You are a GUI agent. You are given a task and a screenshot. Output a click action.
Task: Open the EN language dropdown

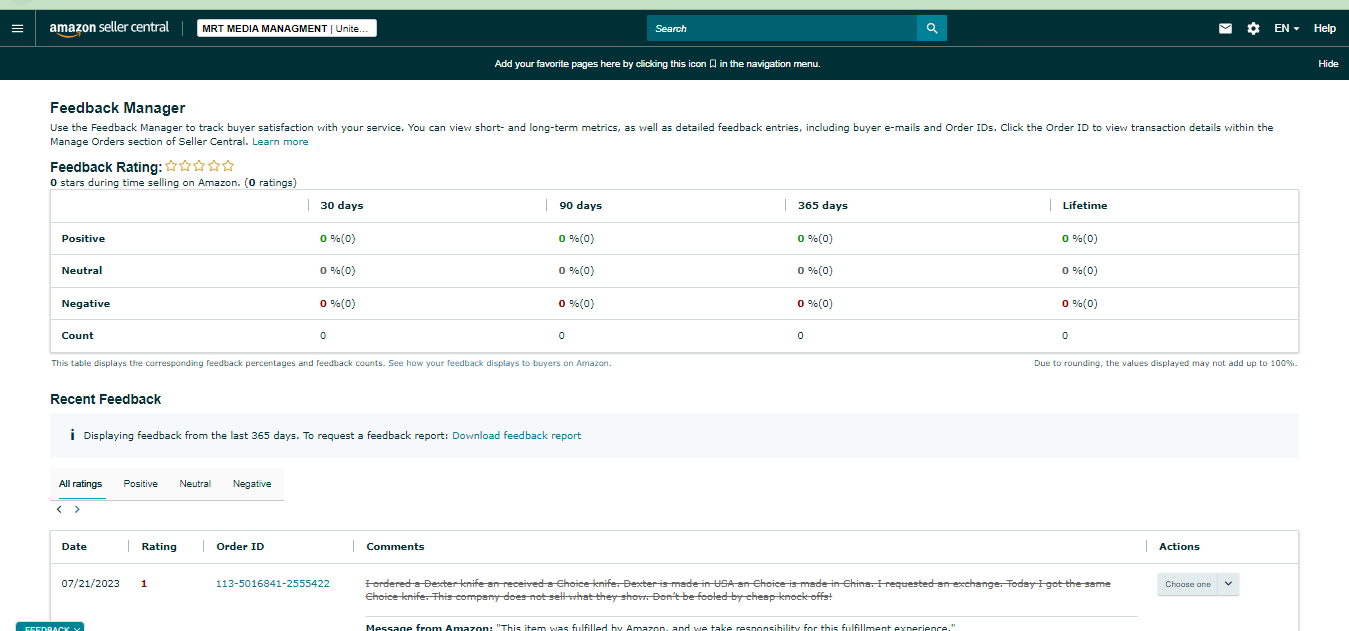1286,28
